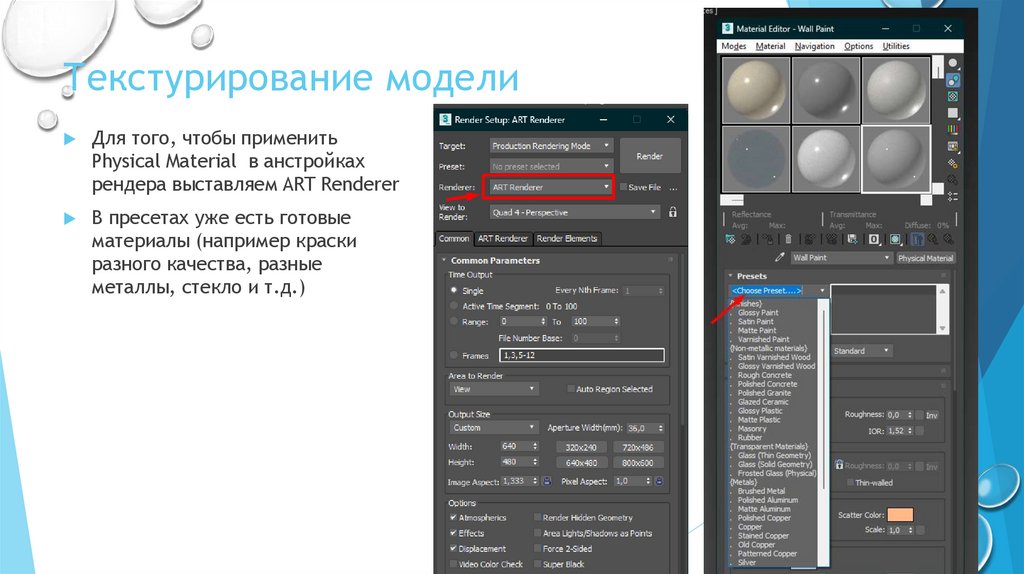Click the Select by Material icon
1024x574 pixels.
953,180
